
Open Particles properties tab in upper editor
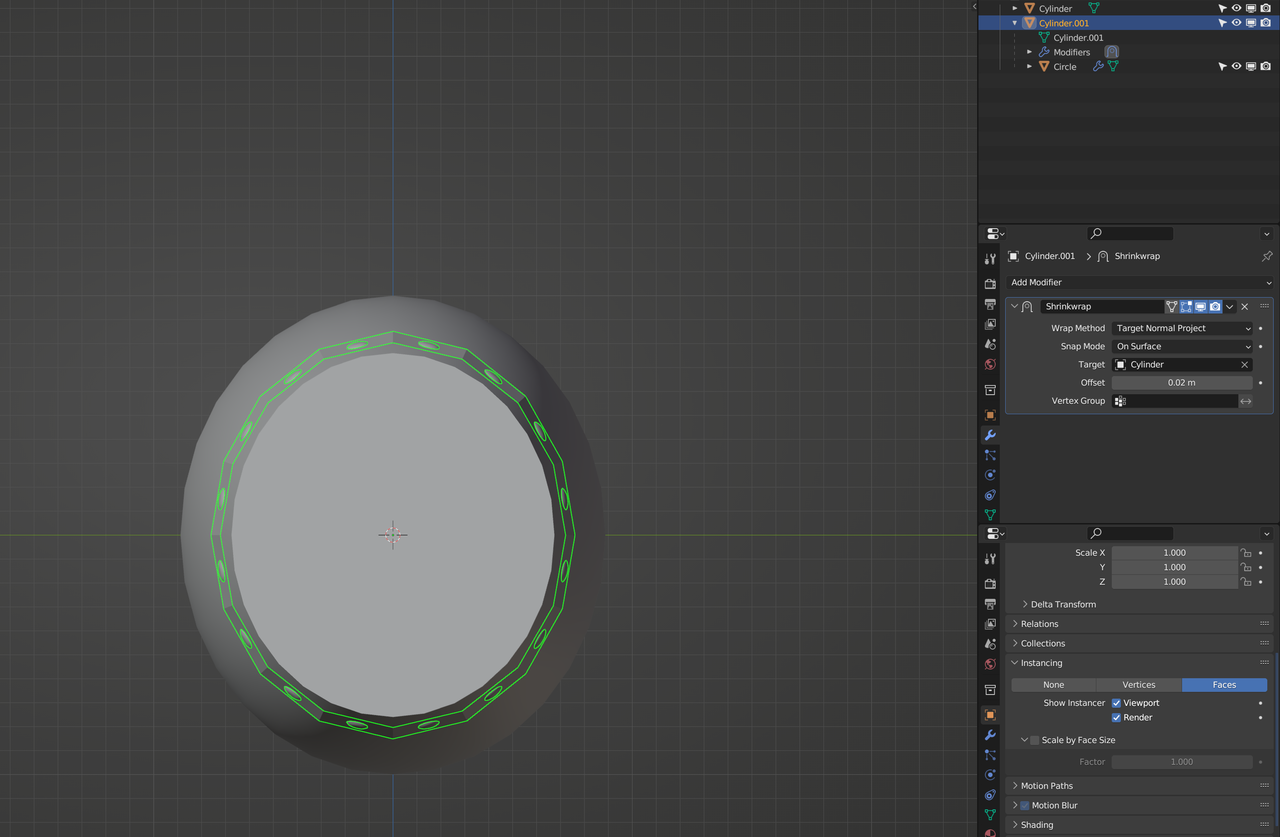[990, 455]
